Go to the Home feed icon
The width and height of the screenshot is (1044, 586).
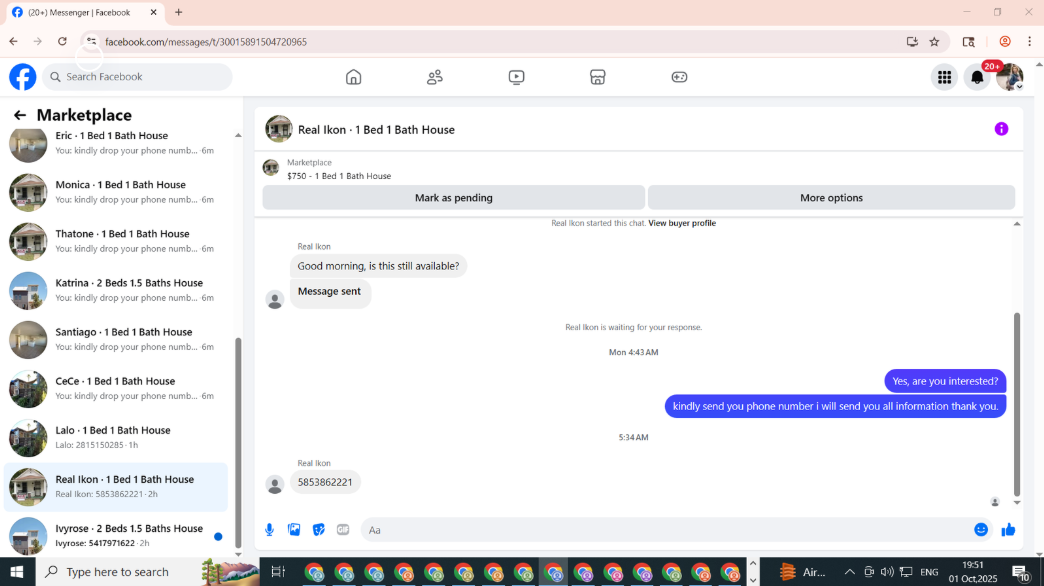coord(354,77)
